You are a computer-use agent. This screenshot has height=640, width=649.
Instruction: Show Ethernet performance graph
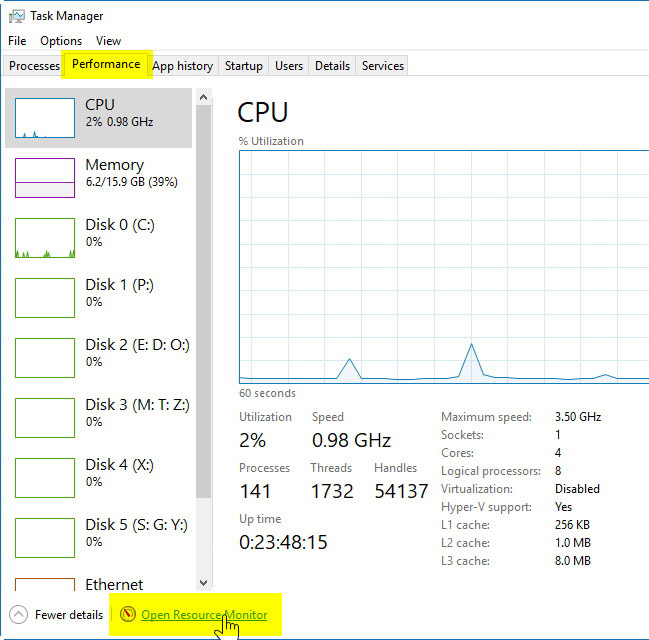pyautogui.click(x=113, y=584)
